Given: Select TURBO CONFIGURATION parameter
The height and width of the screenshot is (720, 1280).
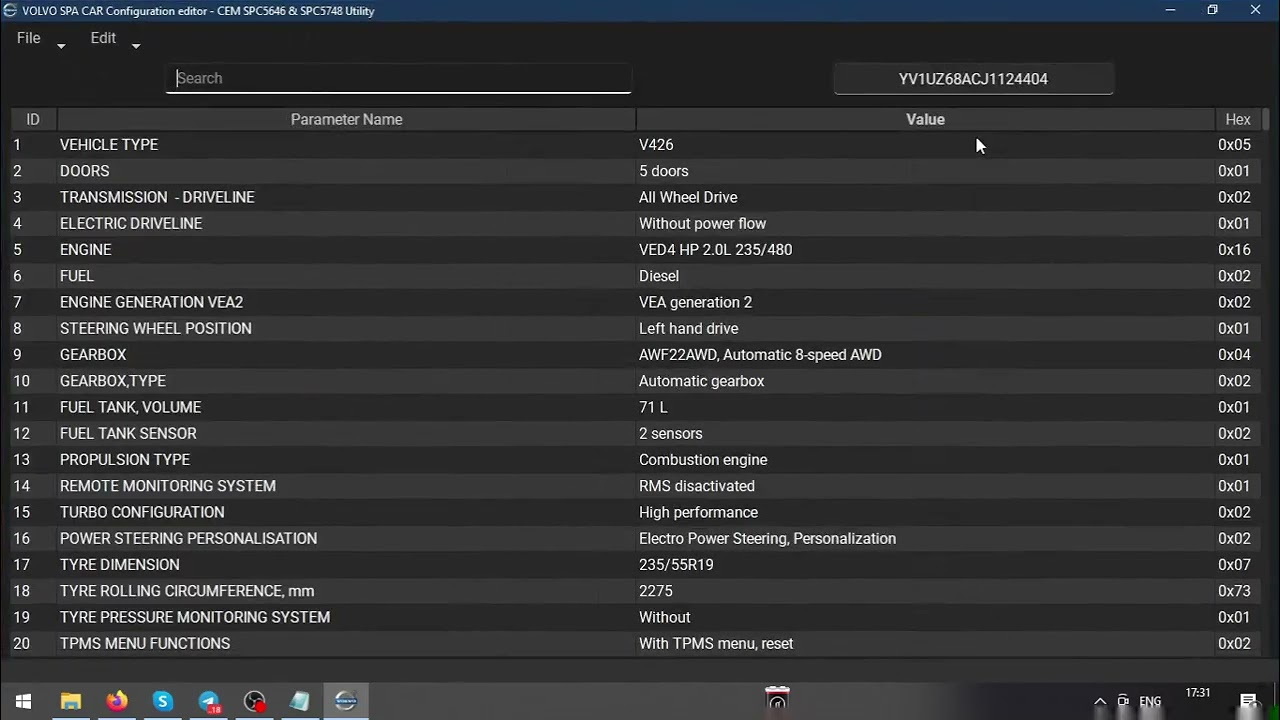Looking at the screenshot, I should 142,512.
